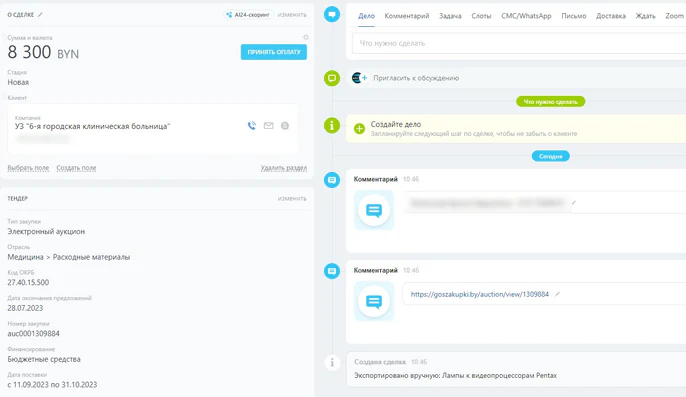Screen dimensions: 686x397
Task: Click the green plus icon near Создайте дело
Action: click(359, 129)
